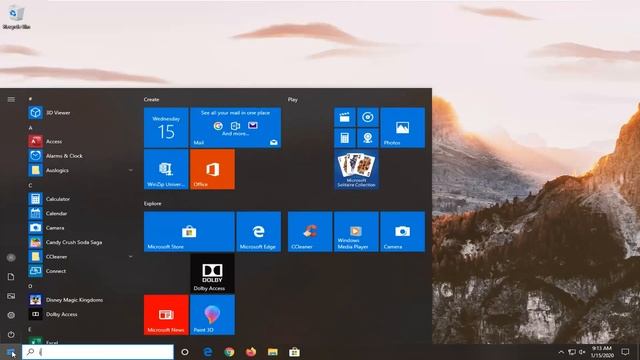This screenshot has width=640, height=360.
Task: Open the Wednesday 15 calendar tile
Action: click(166, 127)
